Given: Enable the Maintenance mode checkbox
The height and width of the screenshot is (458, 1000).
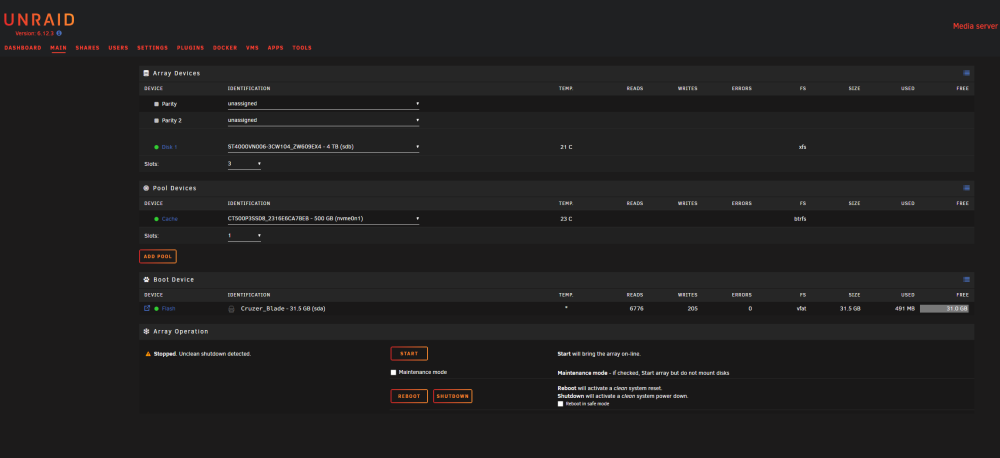Looking at the screenshot, I should coord(393,373).
